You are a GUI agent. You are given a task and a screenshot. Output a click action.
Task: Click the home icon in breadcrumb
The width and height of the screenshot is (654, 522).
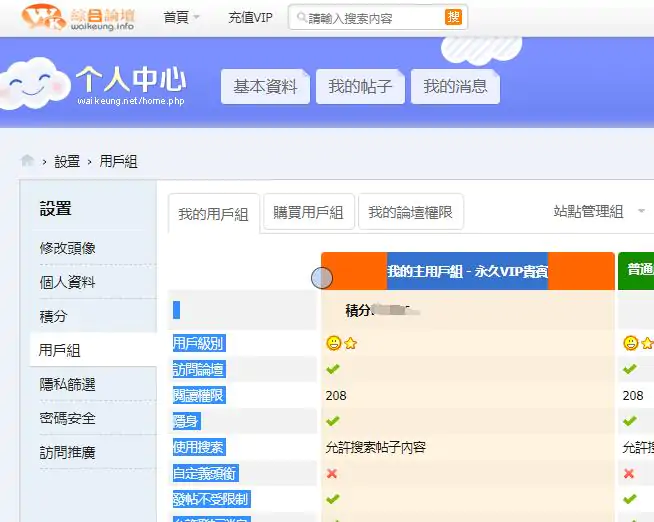click(x=28, y=161)
